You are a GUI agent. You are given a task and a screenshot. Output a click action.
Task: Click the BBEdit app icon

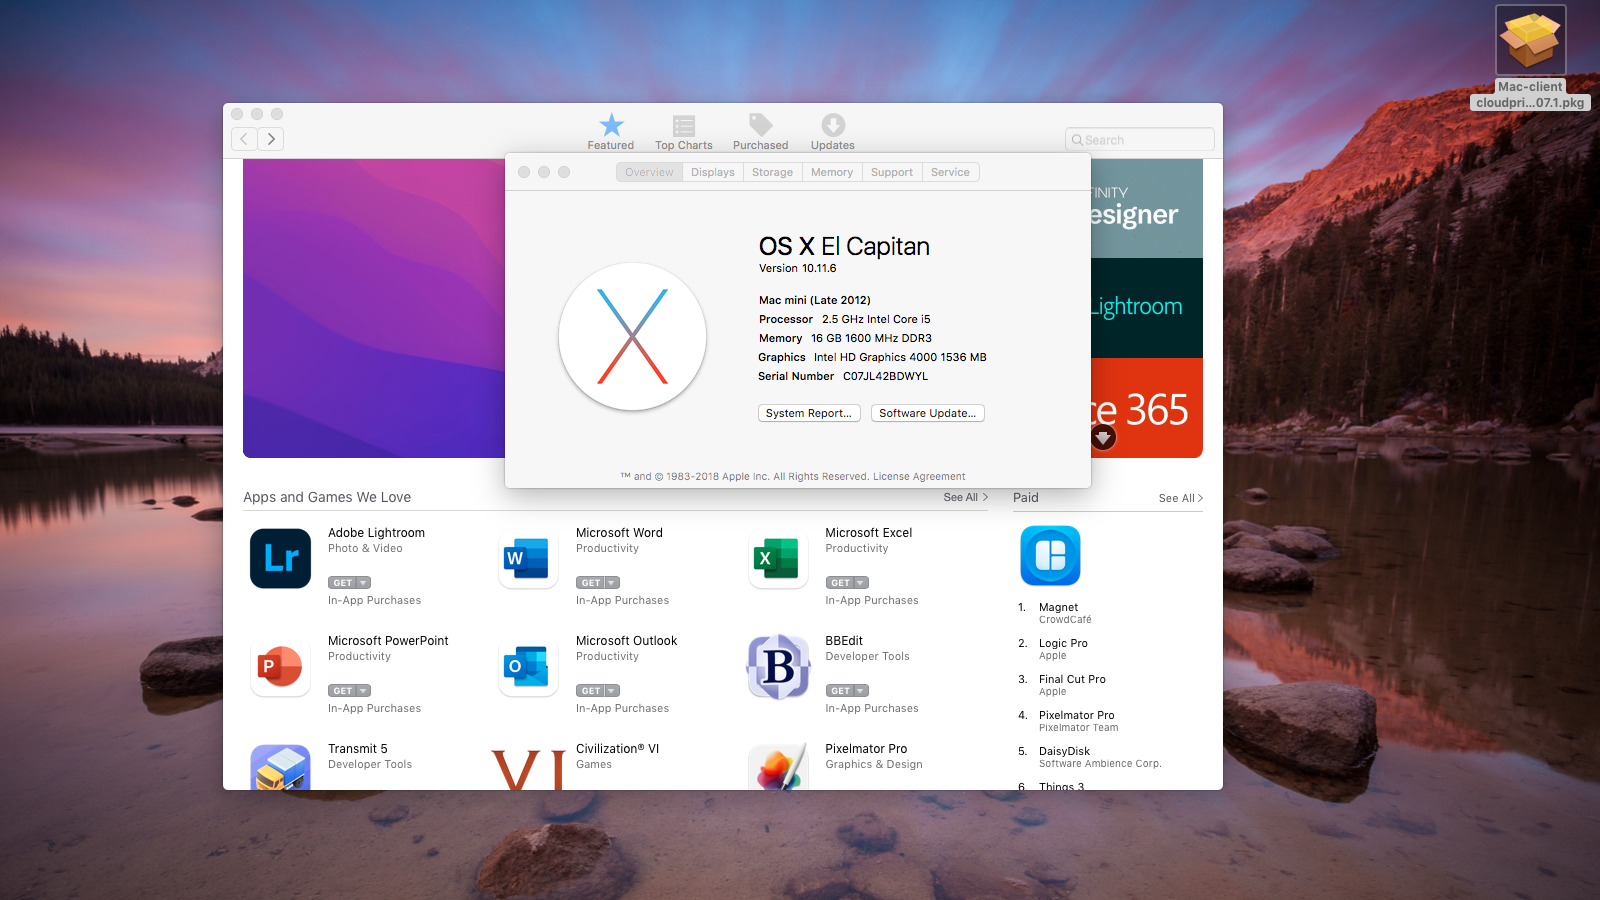pyautogui.click(x=778, y=666)
